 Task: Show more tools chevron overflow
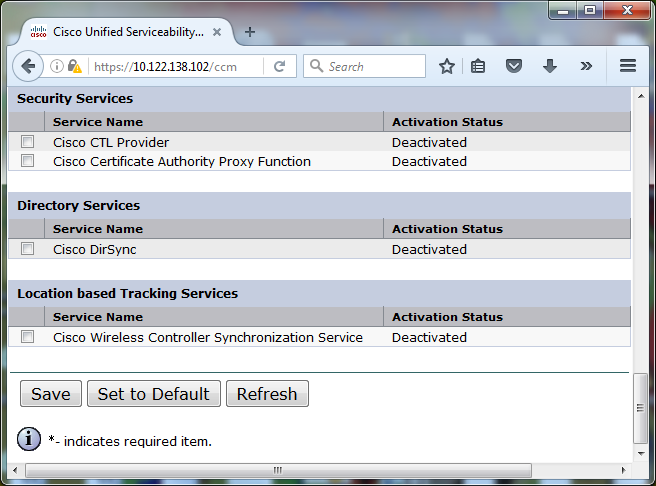pos(586,66)
